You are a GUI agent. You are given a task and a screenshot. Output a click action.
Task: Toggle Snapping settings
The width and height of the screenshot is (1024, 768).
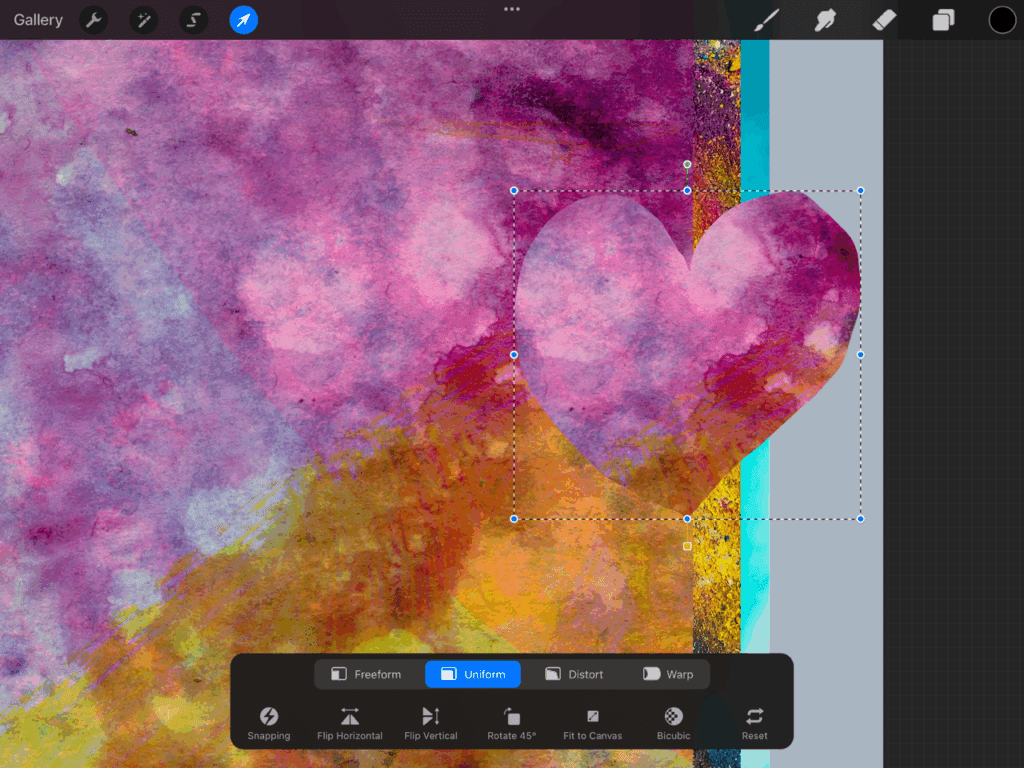pyautogui.click(x=269, y=723)
